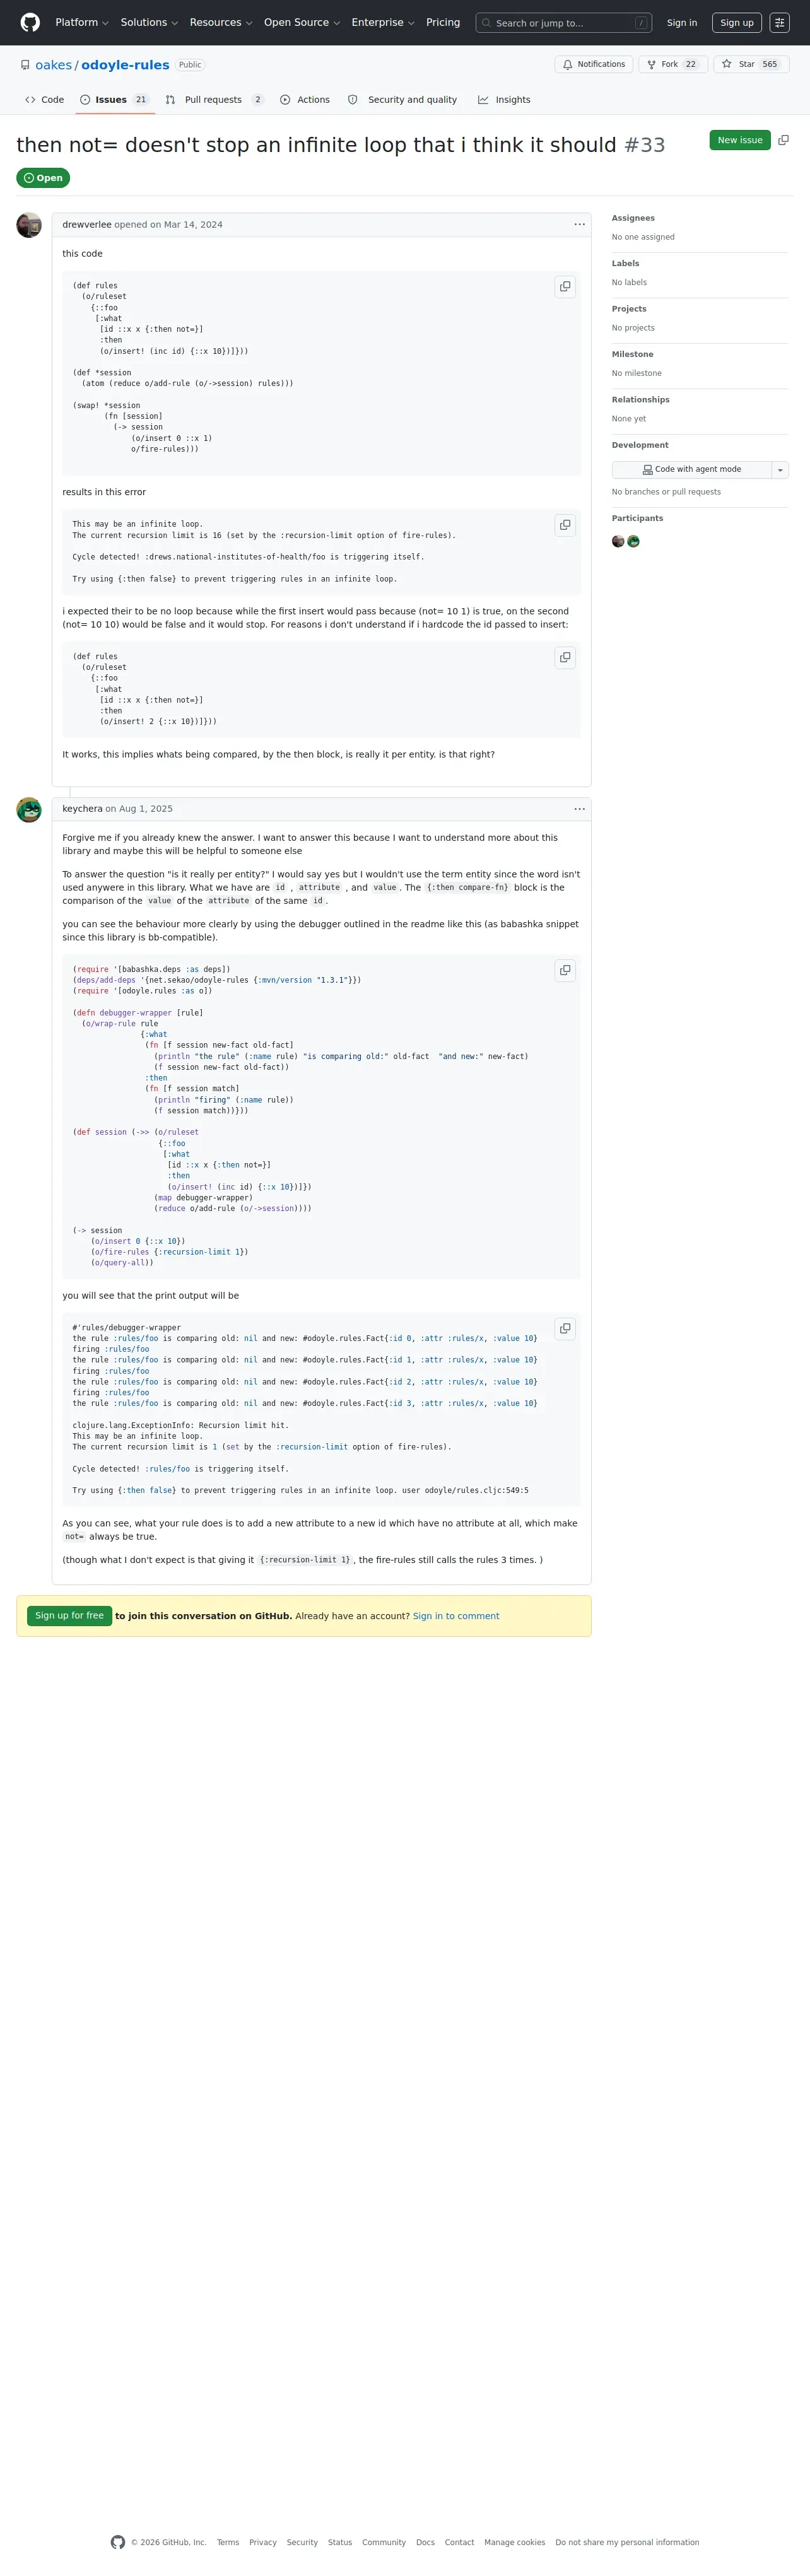The width and height of the screenshot is (810, 2576).
Task: Expand the Open Source menu
Action: coord(302,22)
